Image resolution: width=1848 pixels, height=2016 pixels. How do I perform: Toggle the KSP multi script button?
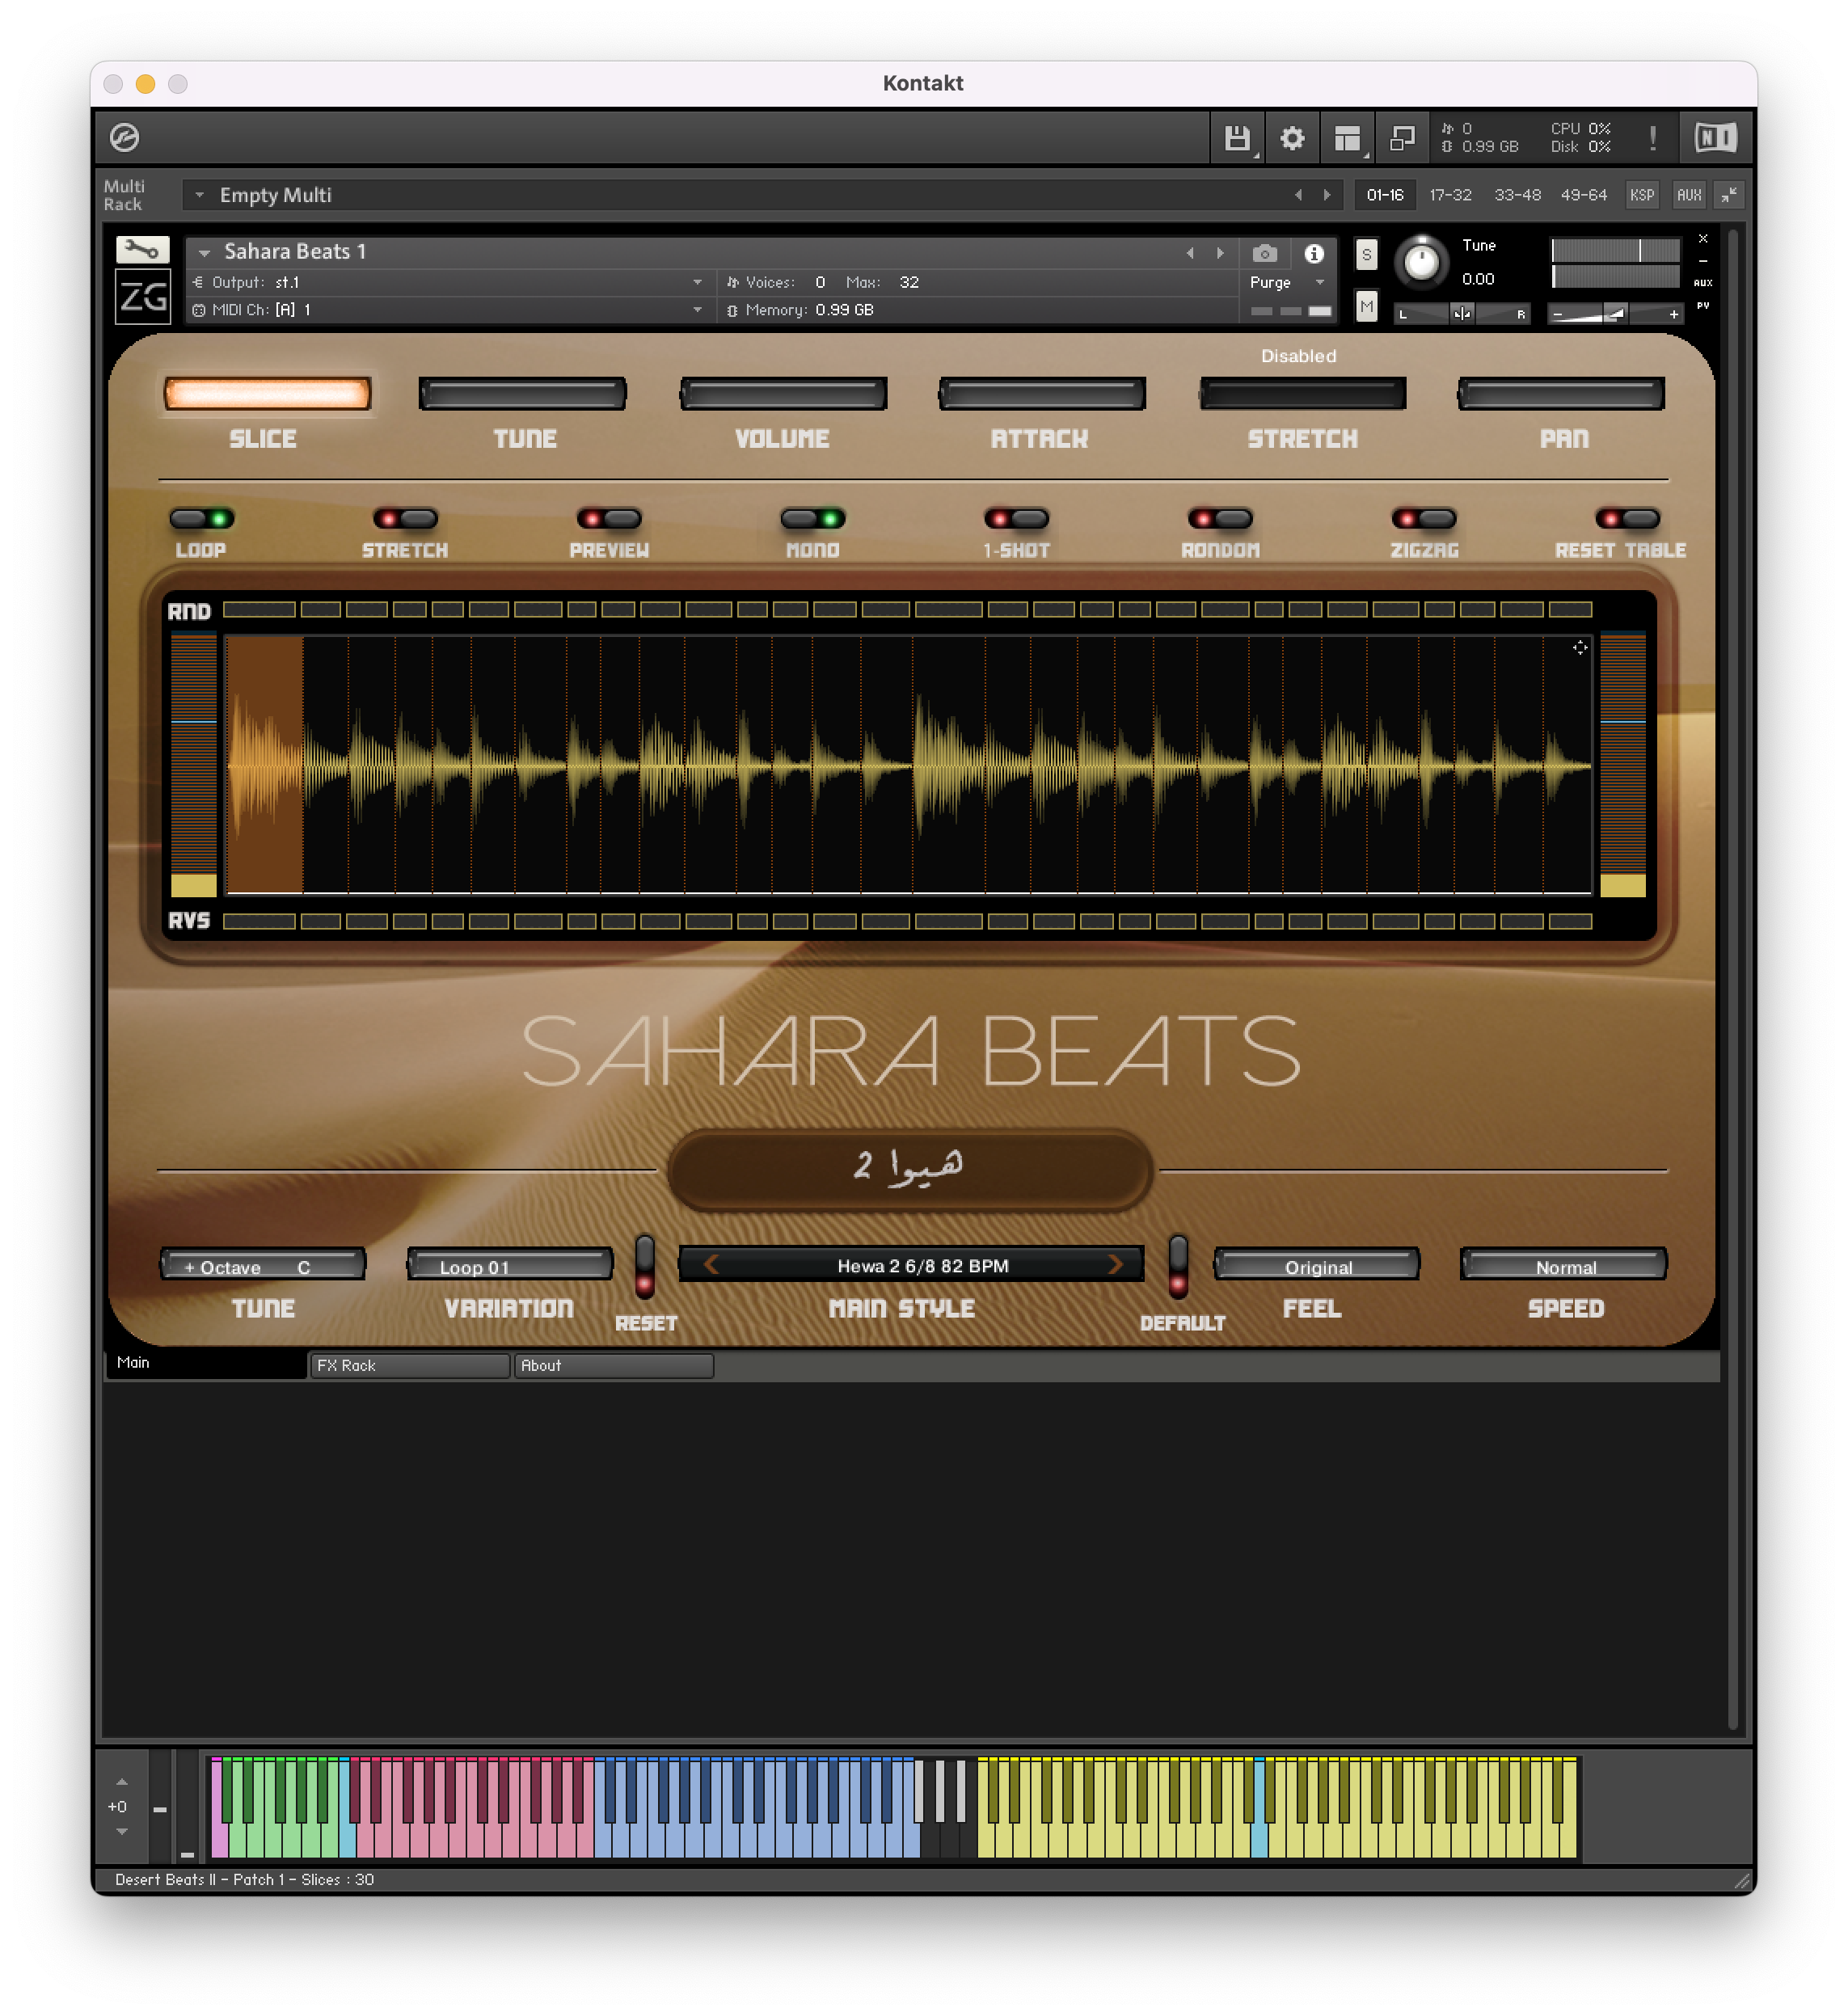point(1641,195)
